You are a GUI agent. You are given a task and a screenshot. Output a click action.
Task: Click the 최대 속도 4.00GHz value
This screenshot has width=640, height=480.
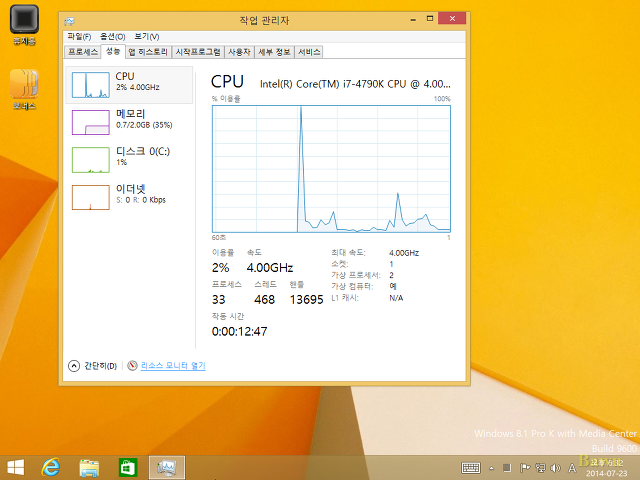pyautogui.click(x=404, y=253)
